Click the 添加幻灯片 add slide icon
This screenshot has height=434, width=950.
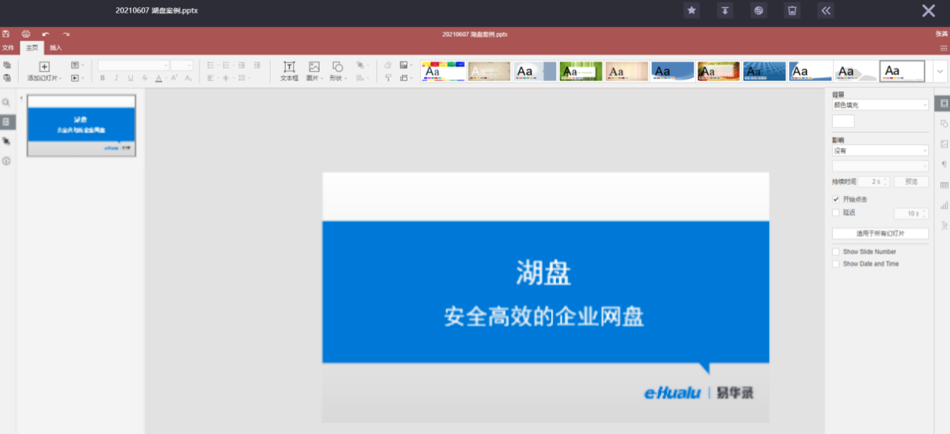[44, 67]
